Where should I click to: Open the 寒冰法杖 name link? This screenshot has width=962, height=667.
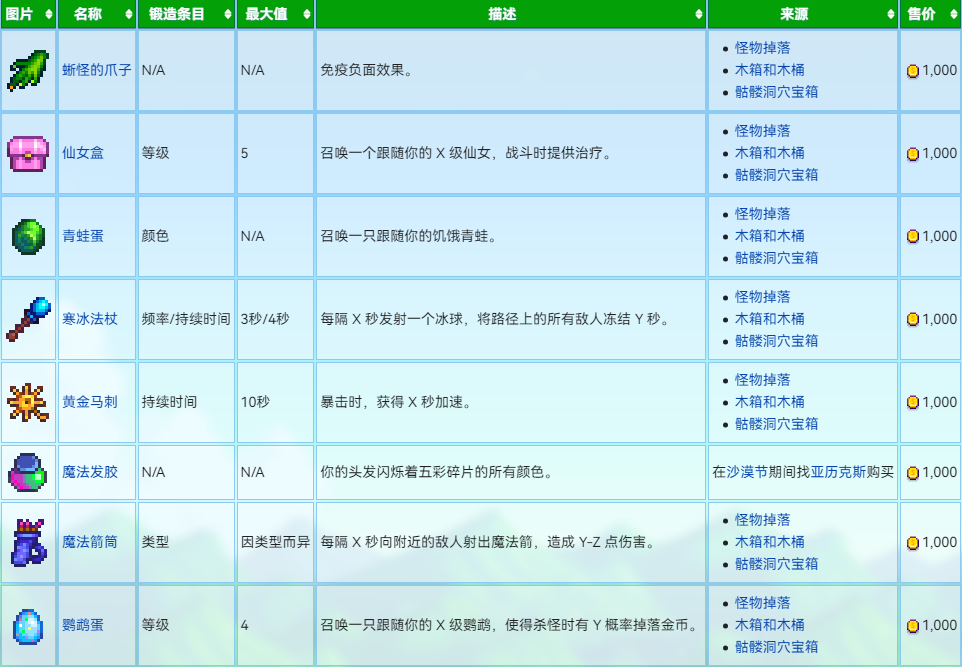pos(89,319)
